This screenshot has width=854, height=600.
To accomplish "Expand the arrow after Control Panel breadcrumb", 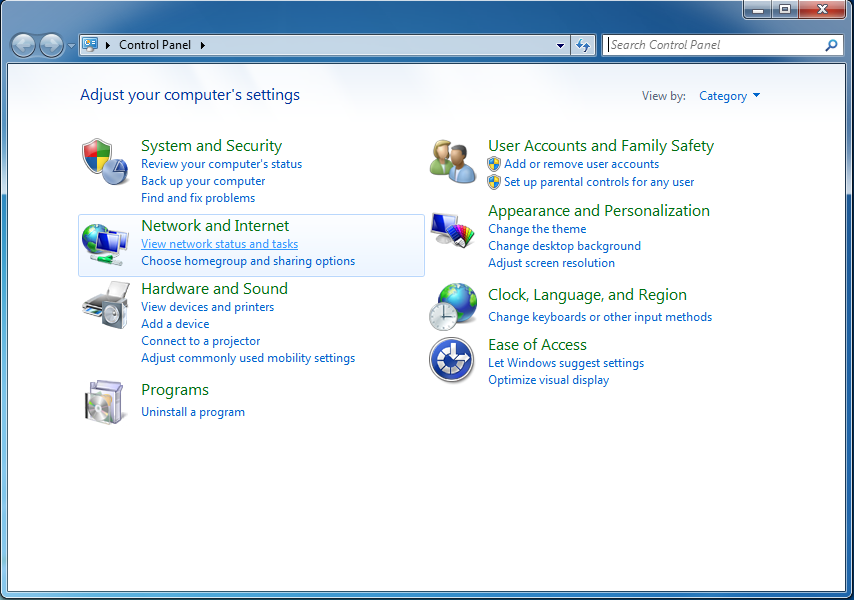I will (203, 45).
